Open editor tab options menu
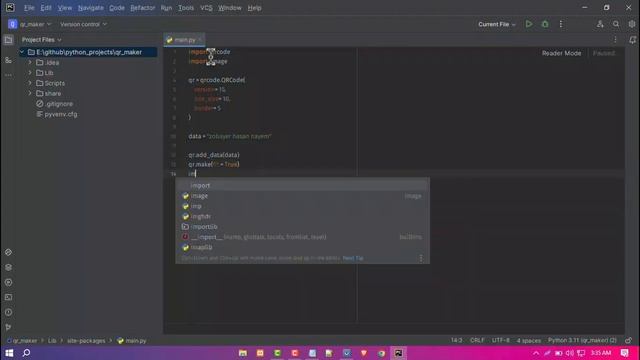This screenshot has width=640, height=360. coord(616,40)
